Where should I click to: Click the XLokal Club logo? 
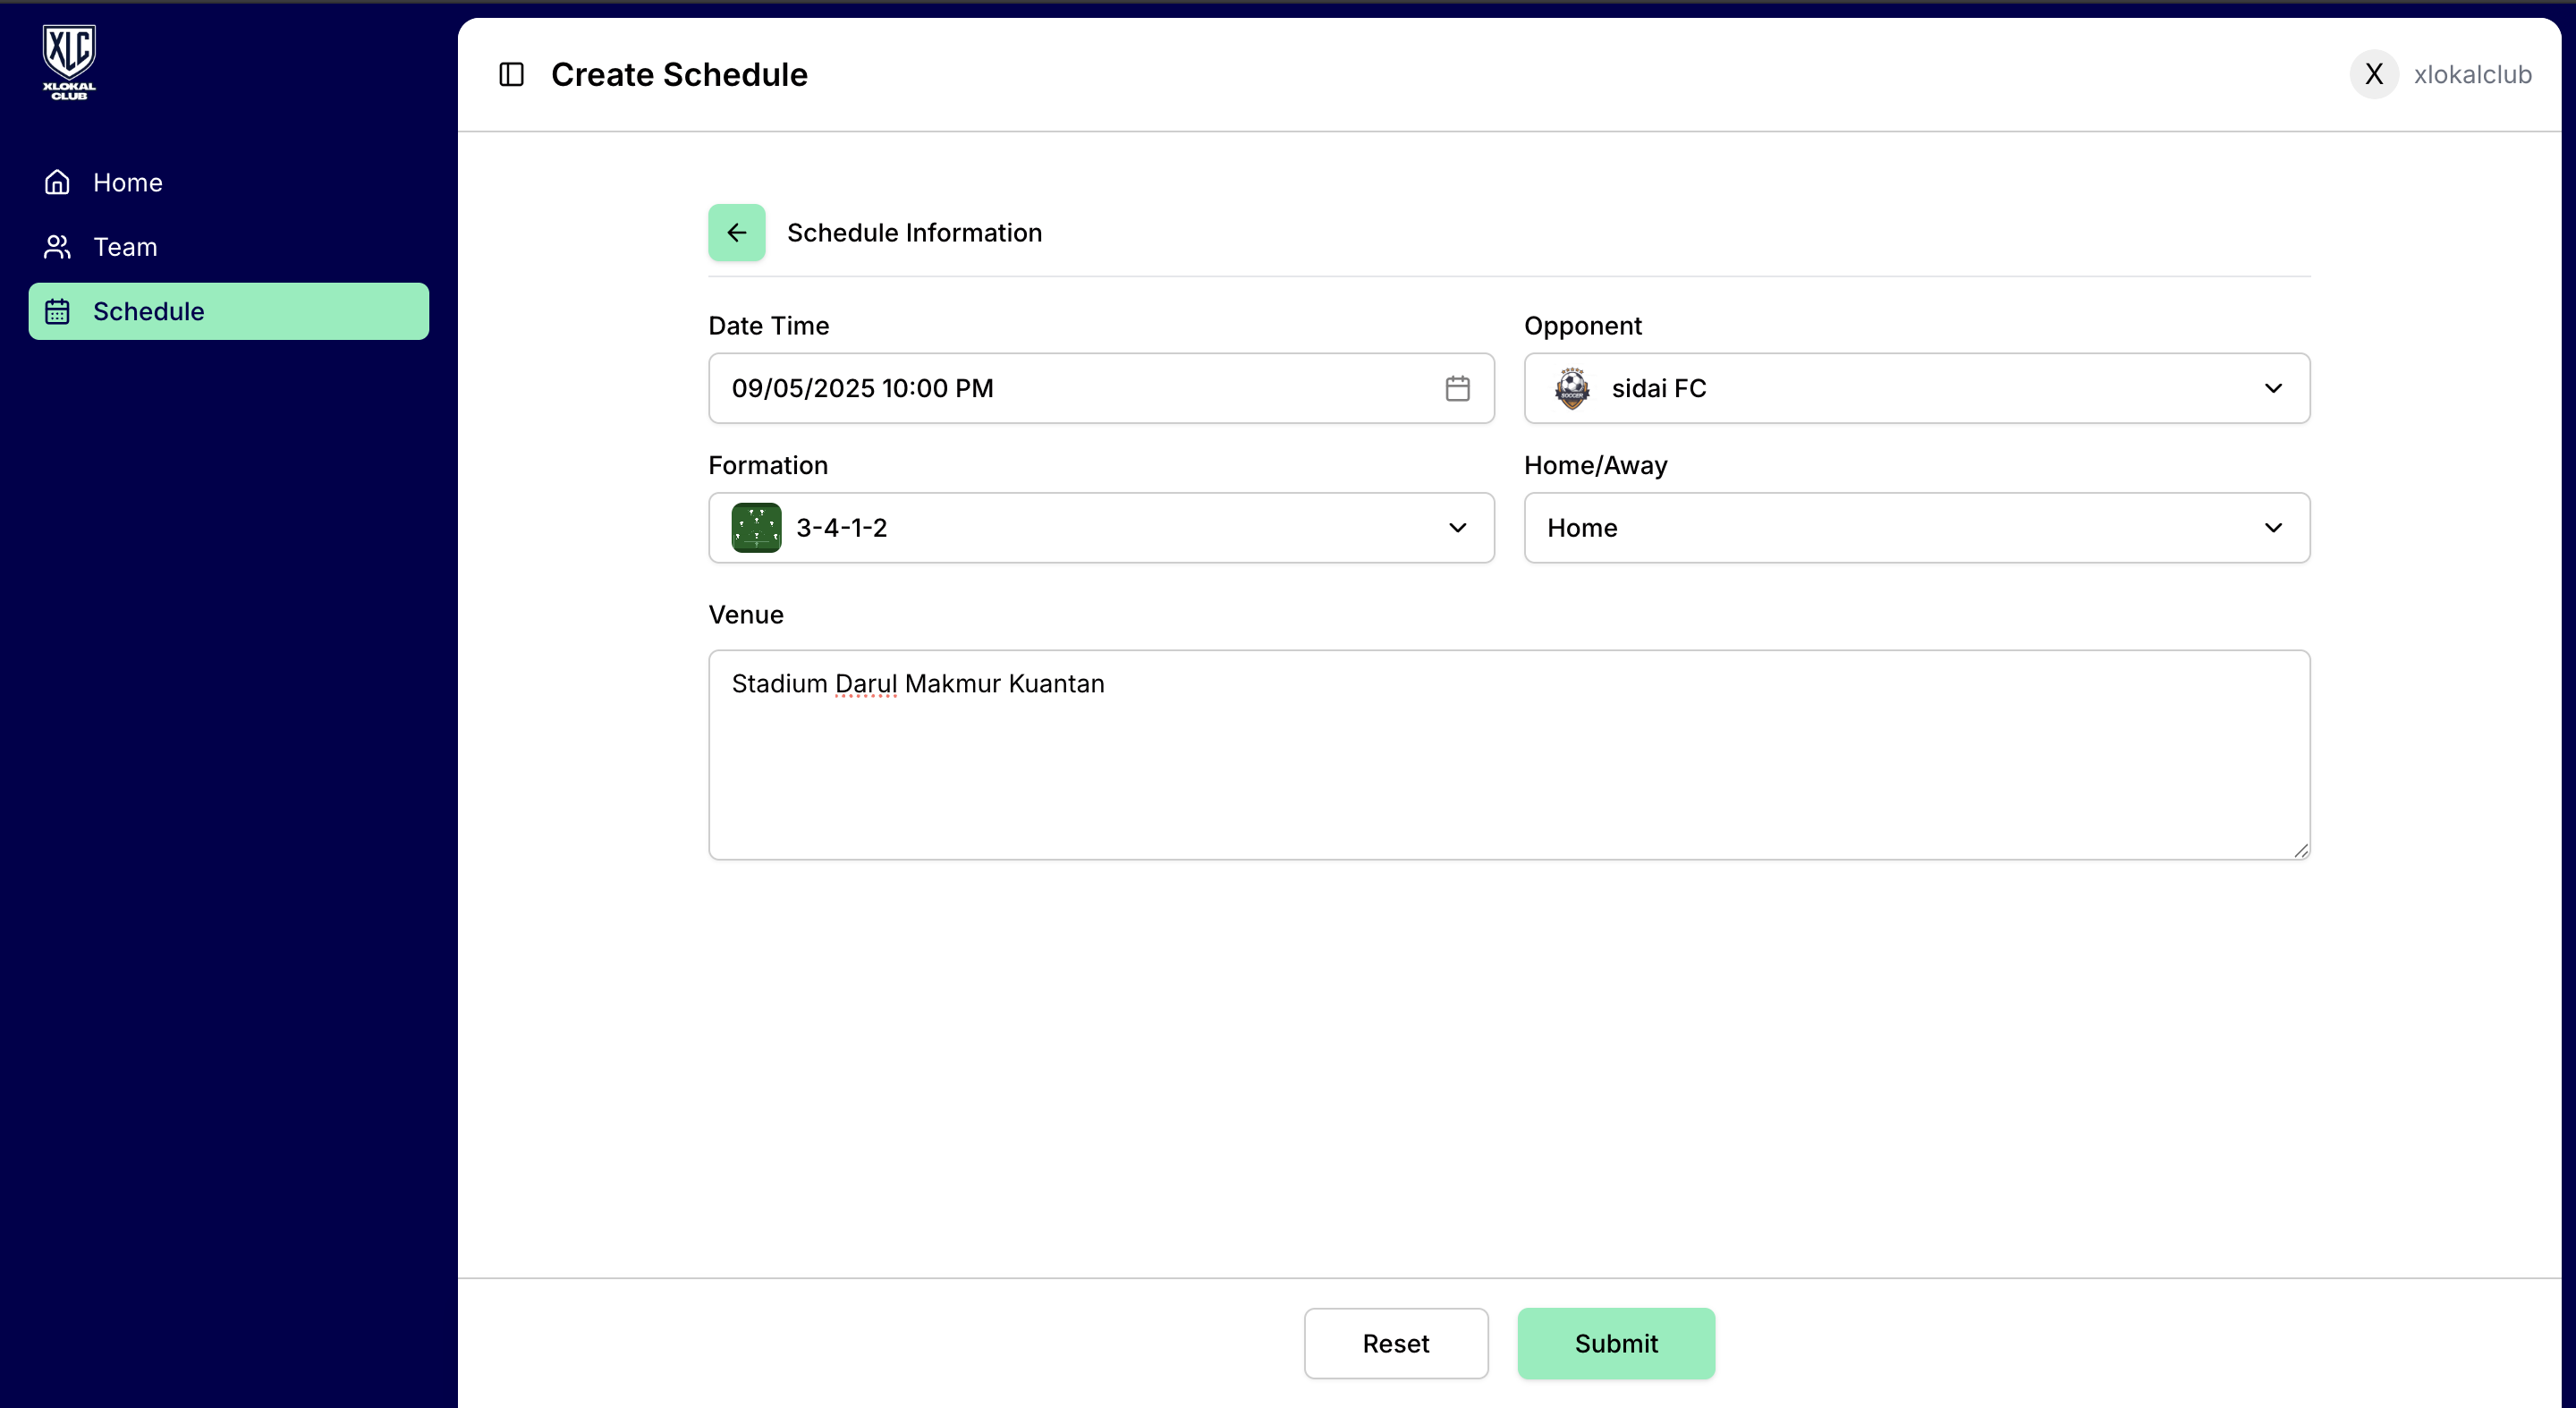point(69,62)
